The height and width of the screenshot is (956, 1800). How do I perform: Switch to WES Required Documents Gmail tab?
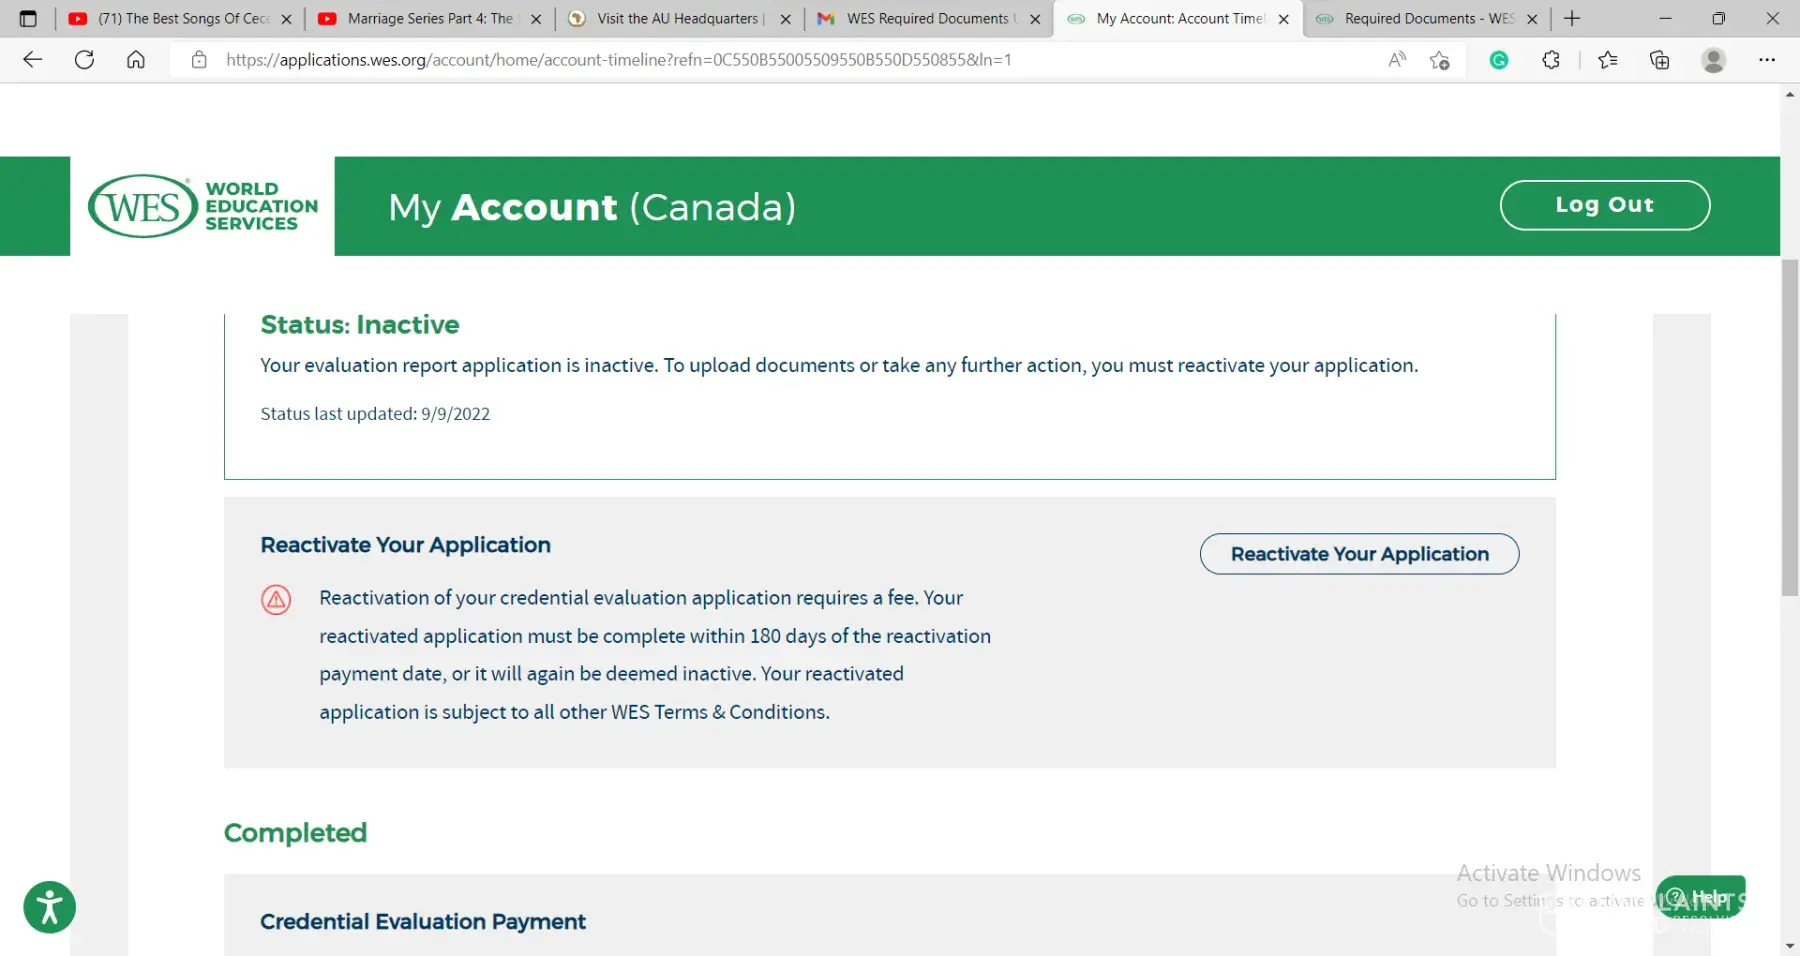coord(926,18)
